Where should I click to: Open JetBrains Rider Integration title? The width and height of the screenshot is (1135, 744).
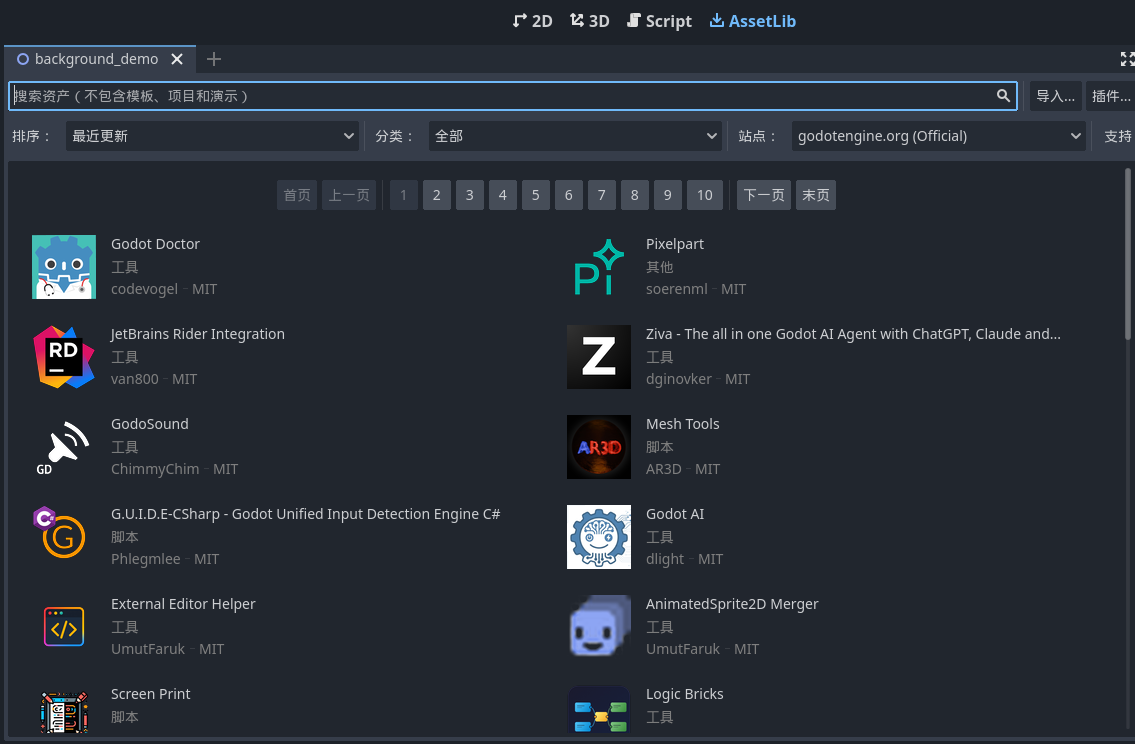(x=198, y=334)
